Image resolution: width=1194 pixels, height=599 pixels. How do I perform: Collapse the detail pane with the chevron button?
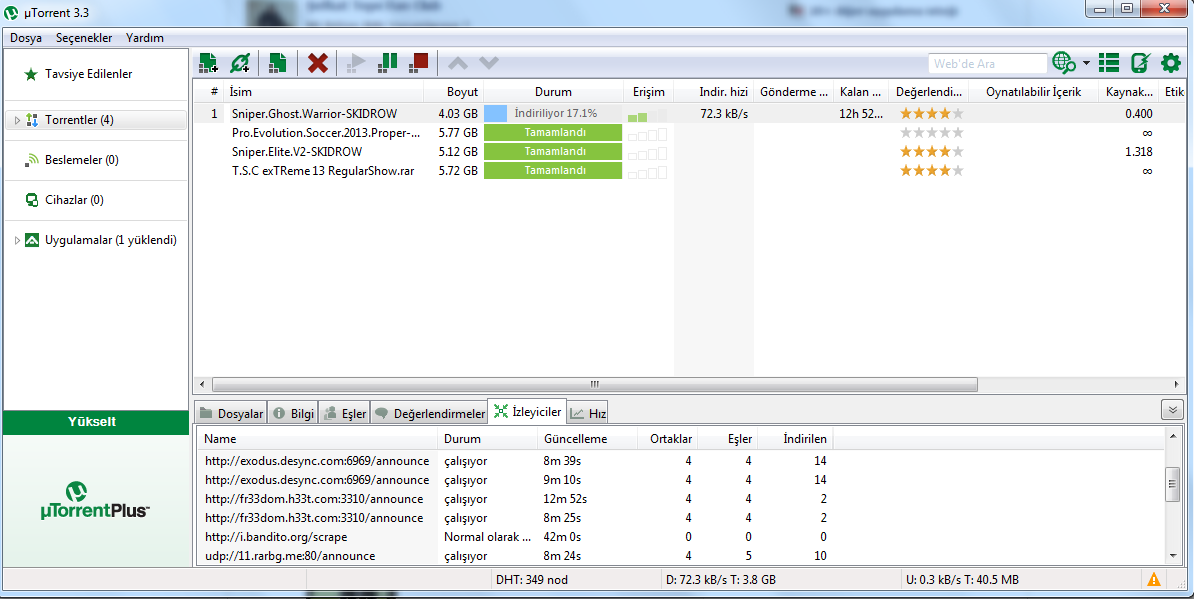(x=1171, y=410)
